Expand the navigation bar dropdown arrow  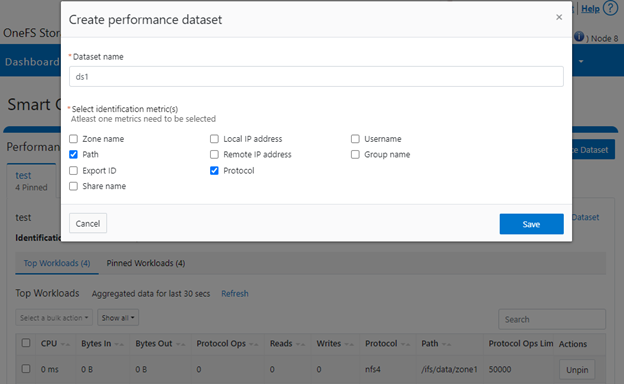click(x=581, y=61)
